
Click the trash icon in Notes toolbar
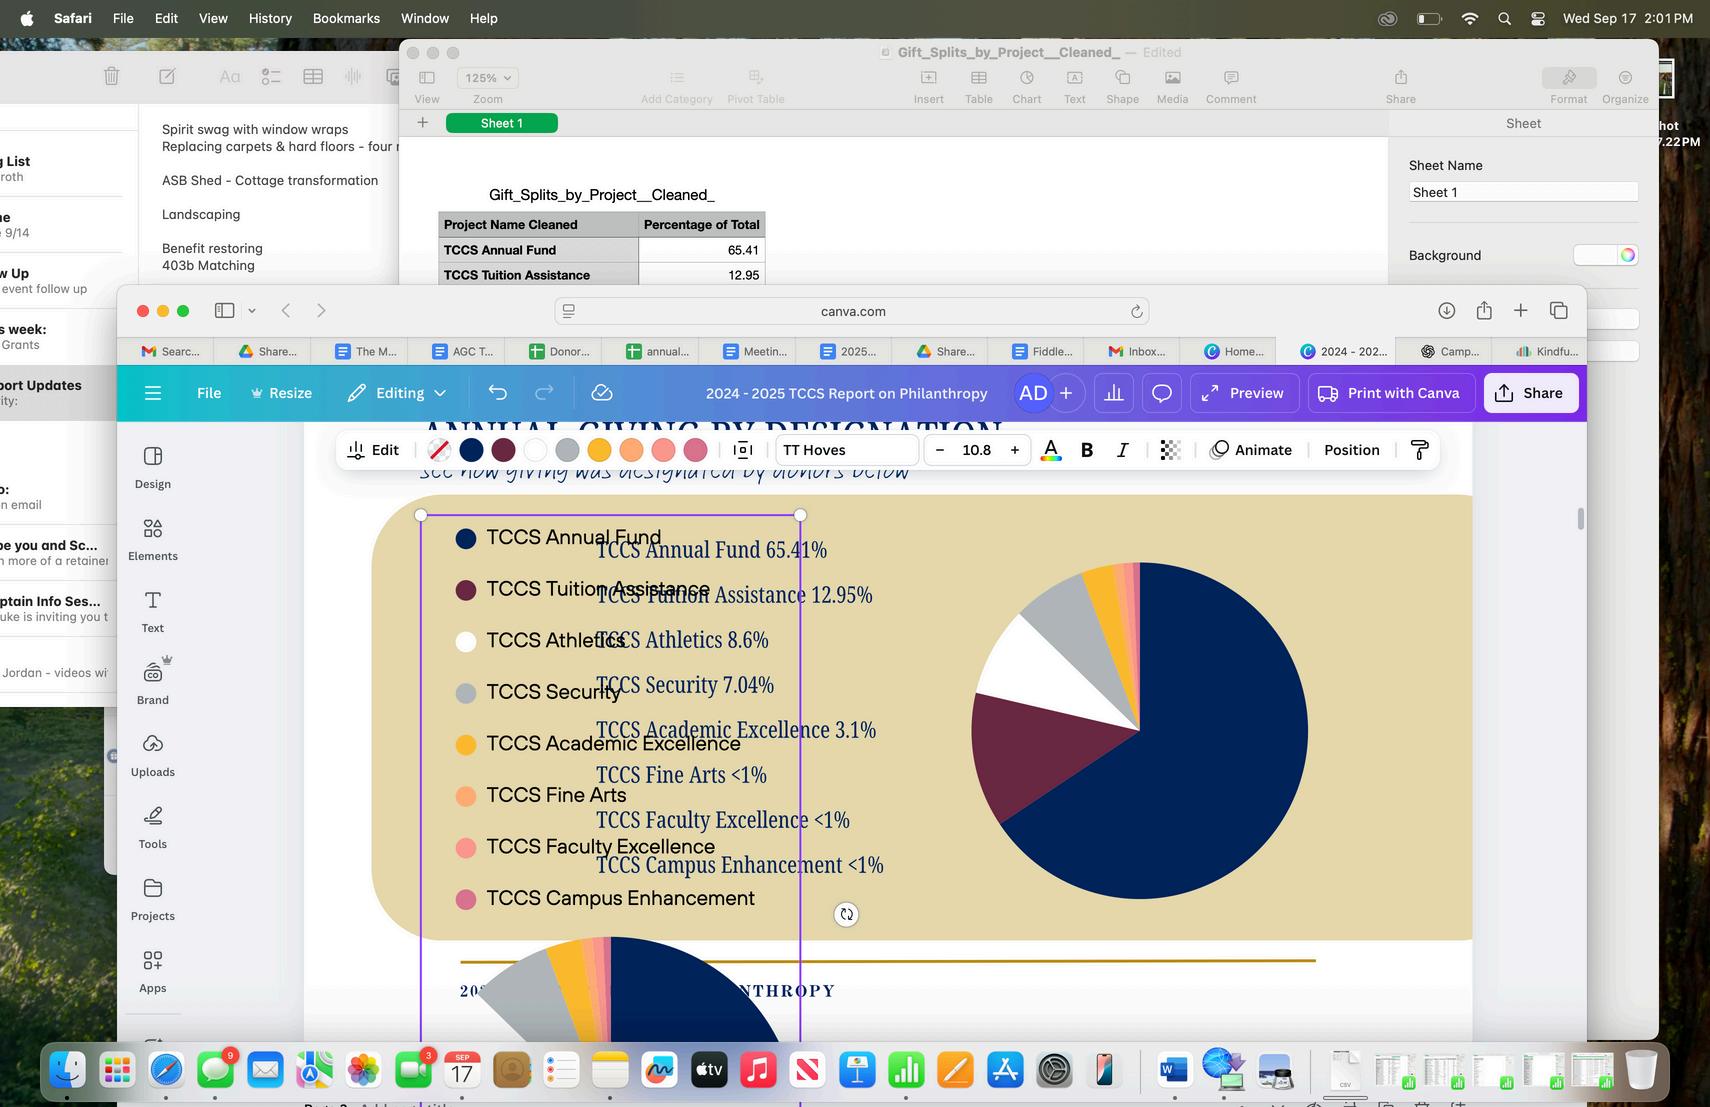coord(112,76)
